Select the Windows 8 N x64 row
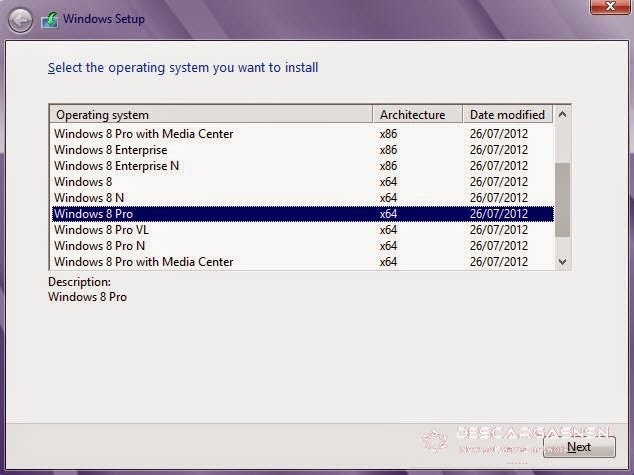The height and width of the screenshot is (475, 634). pos(302,198)
